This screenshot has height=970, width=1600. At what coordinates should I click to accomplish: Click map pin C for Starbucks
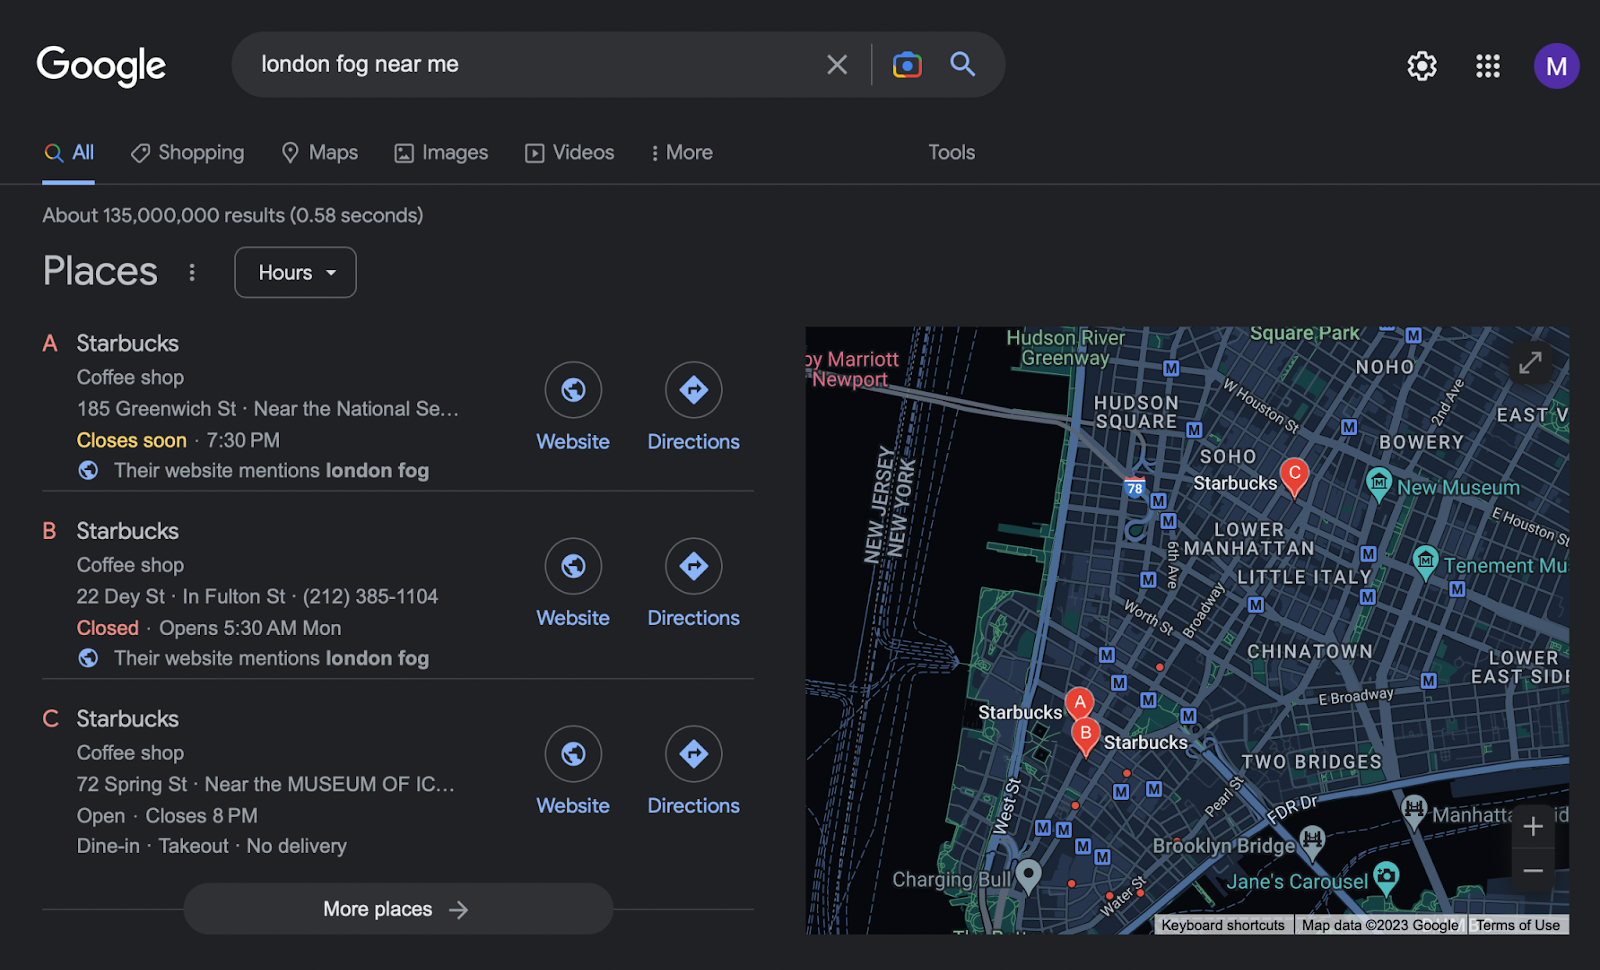1294,476
